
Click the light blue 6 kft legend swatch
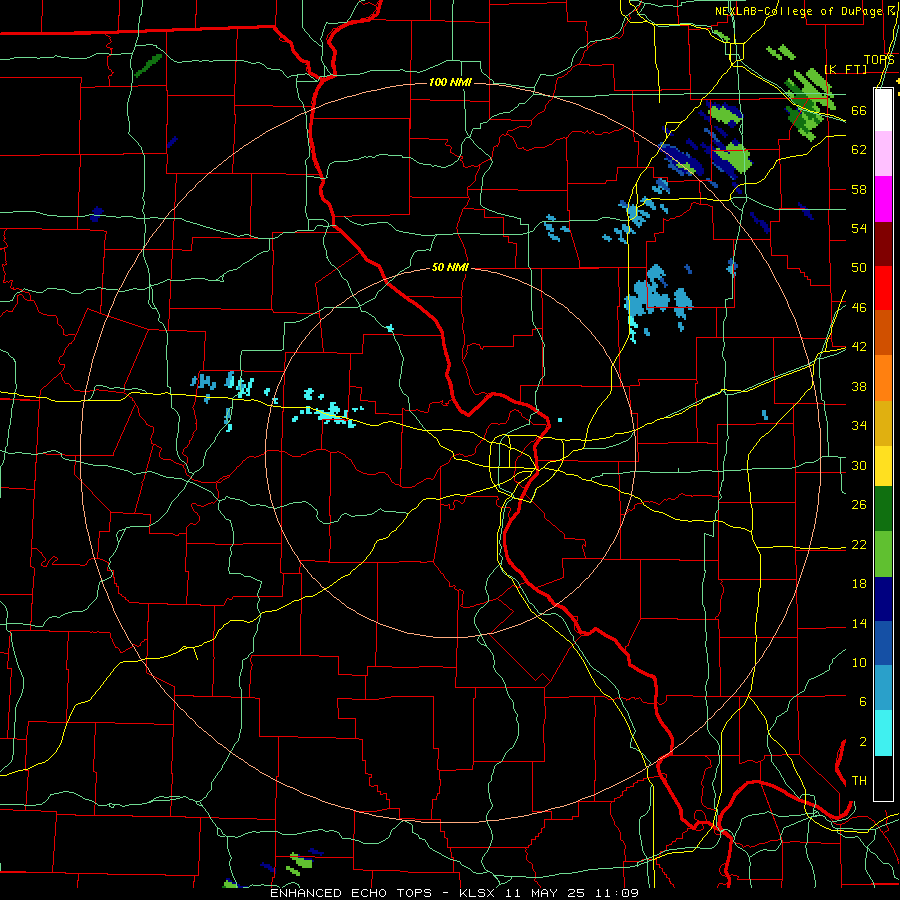coord(883,689)
